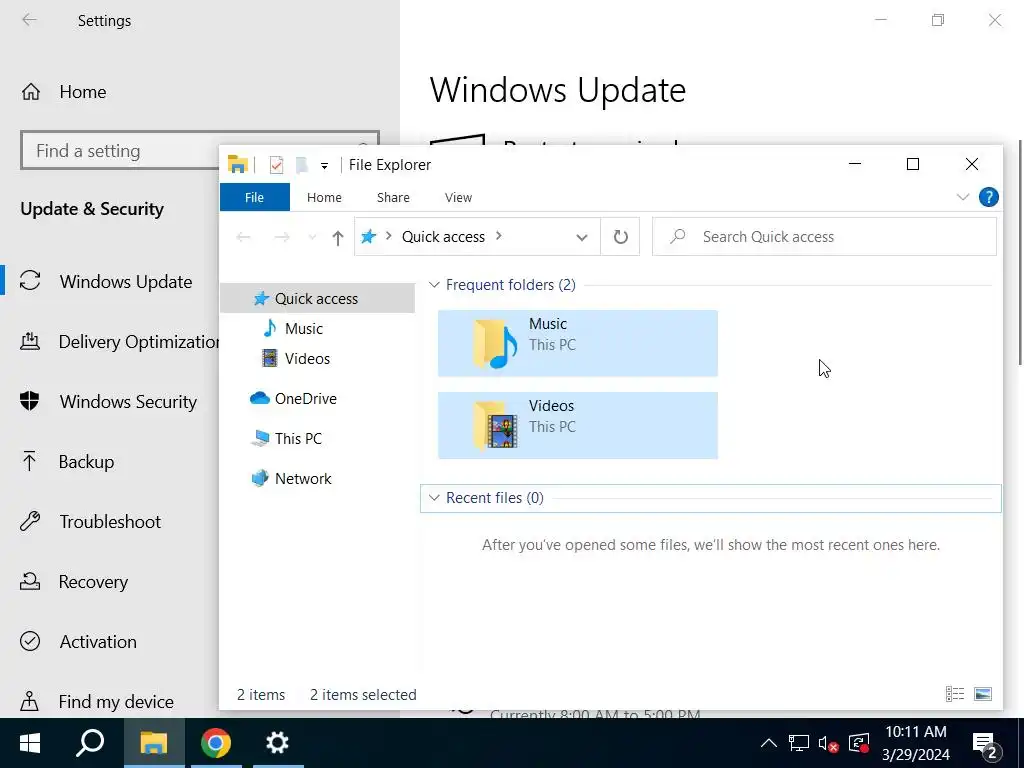Click the File Explorer taskbar icon

coord(154,743)
